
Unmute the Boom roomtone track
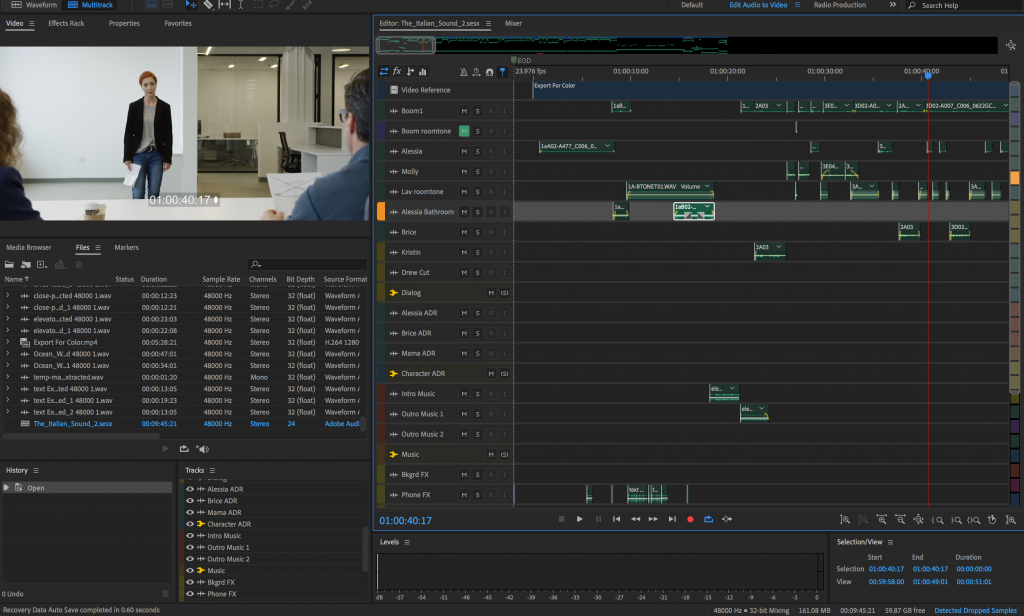[x=464, y=131]
